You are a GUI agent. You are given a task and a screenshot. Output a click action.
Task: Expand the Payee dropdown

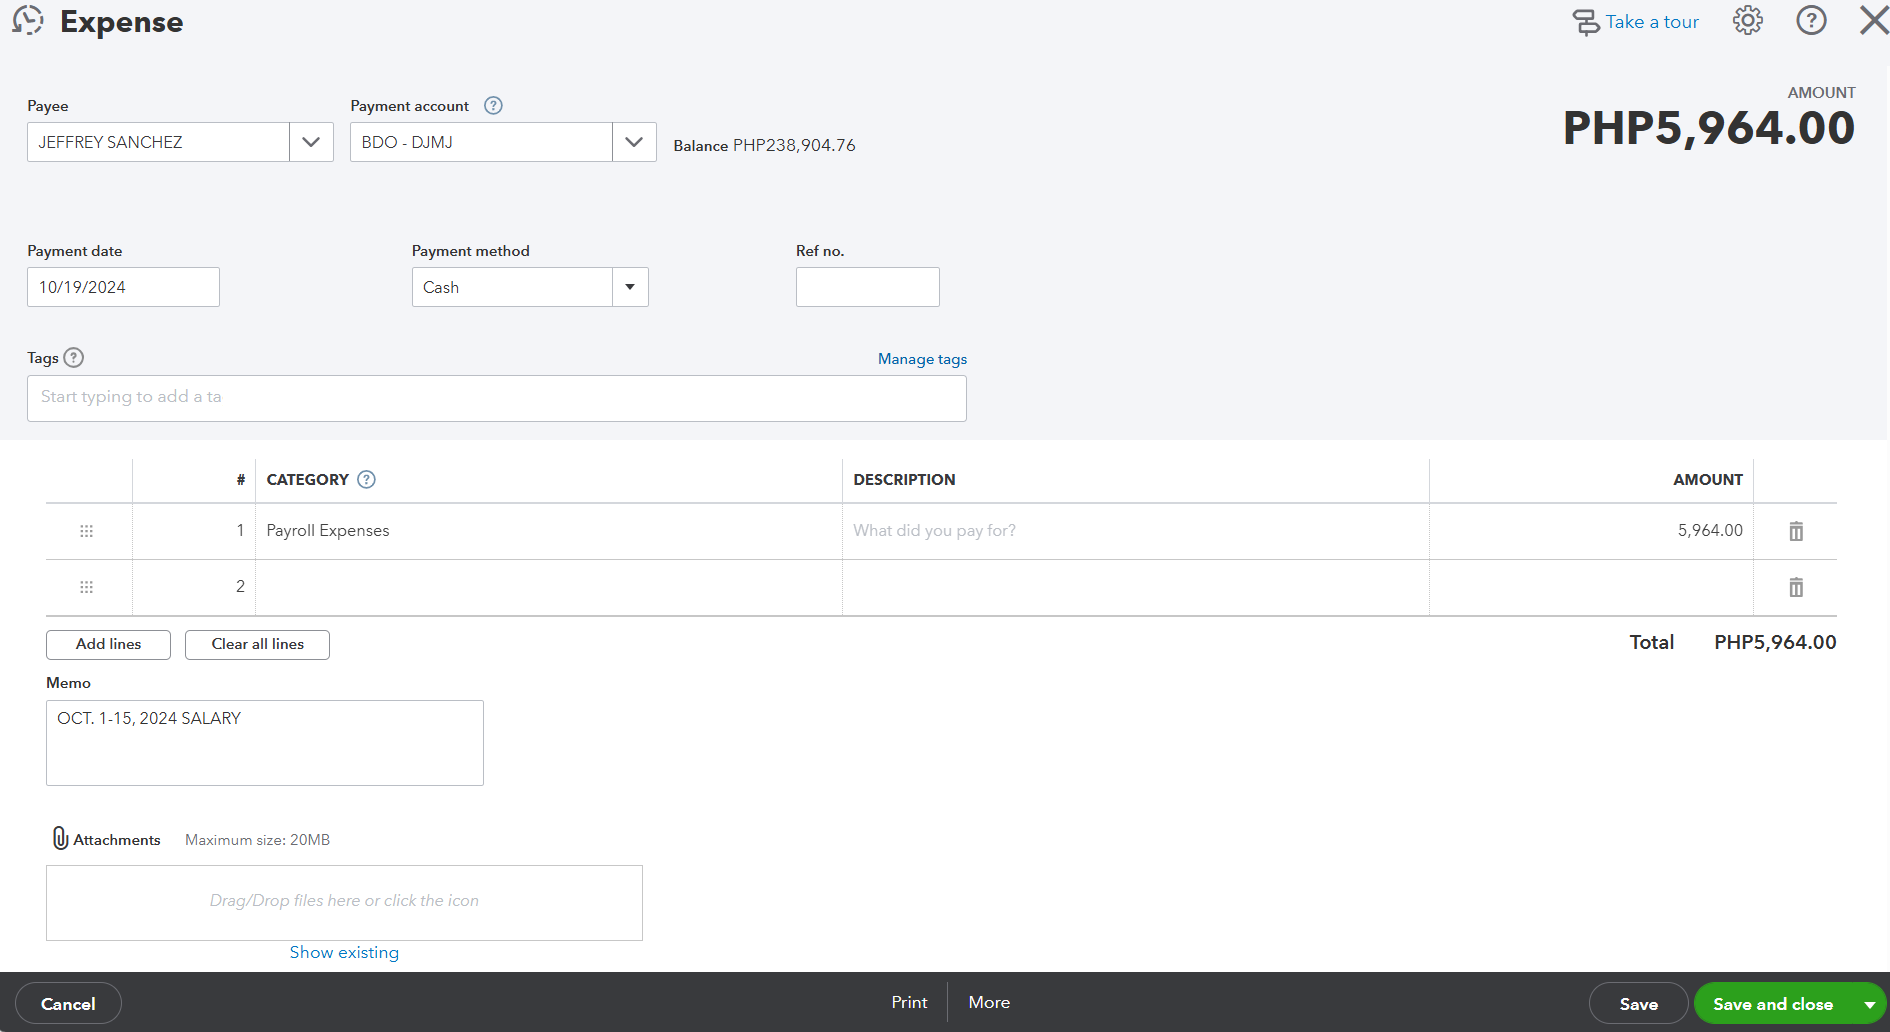[311, 142]
